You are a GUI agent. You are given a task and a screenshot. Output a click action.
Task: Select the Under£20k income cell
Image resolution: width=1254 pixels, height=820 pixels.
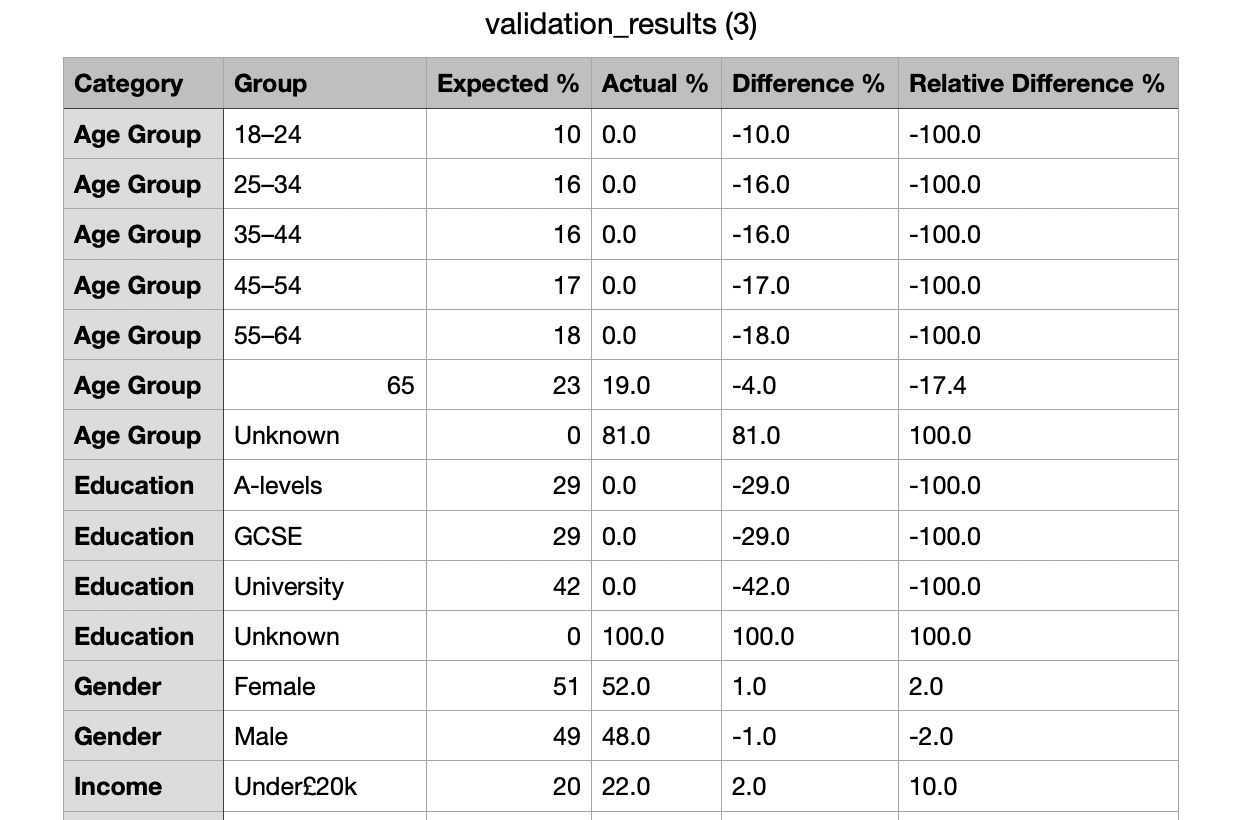[x=295, y=787]
